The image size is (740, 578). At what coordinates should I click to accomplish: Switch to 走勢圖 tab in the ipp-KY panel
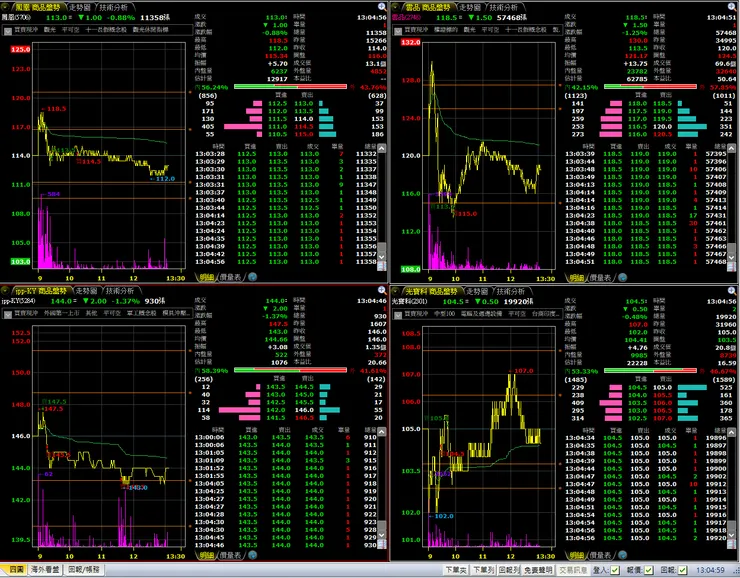(86, 291)
